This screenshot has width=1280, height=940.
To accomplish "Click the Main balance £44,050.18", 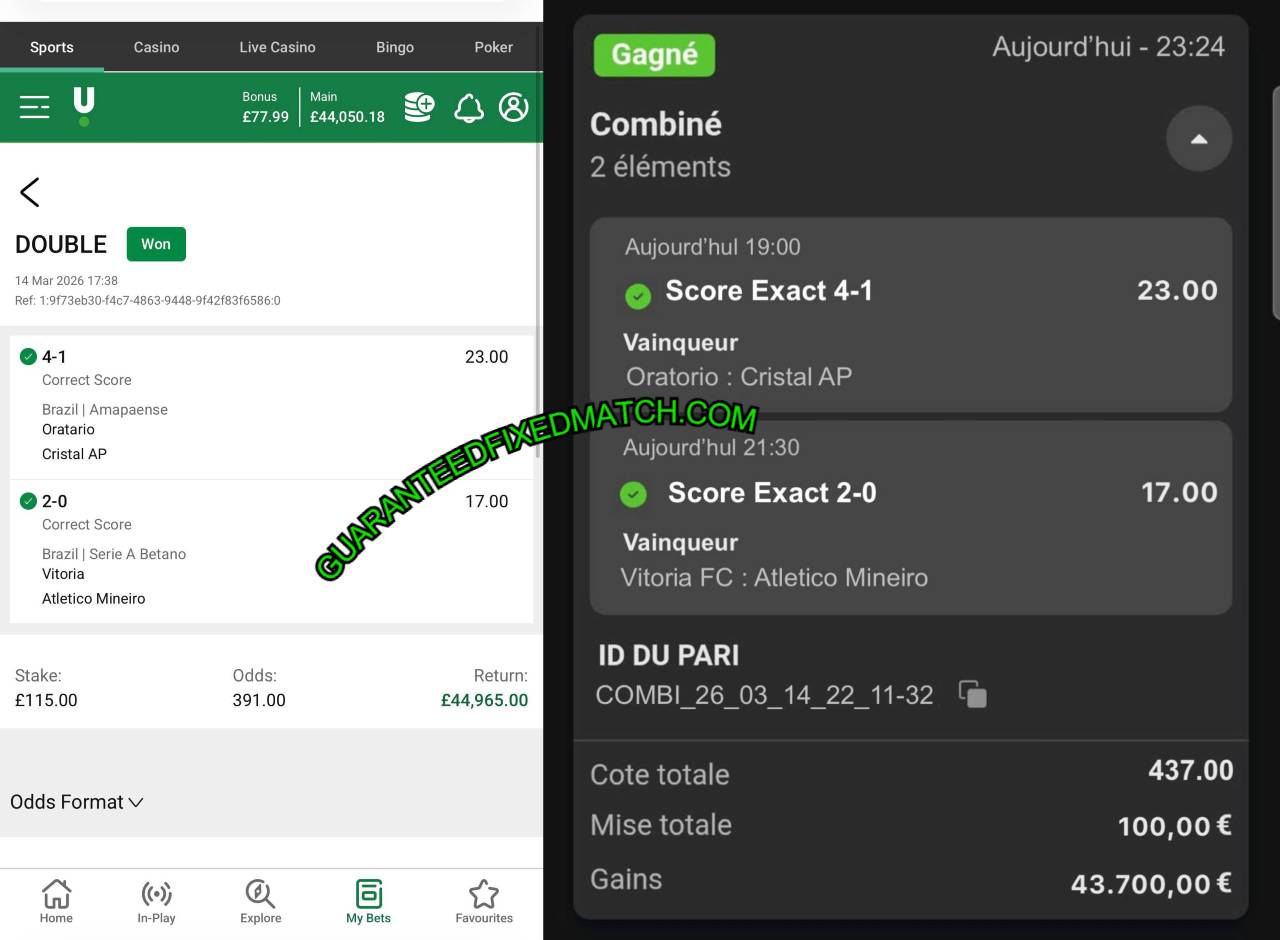I will [347, 107].
